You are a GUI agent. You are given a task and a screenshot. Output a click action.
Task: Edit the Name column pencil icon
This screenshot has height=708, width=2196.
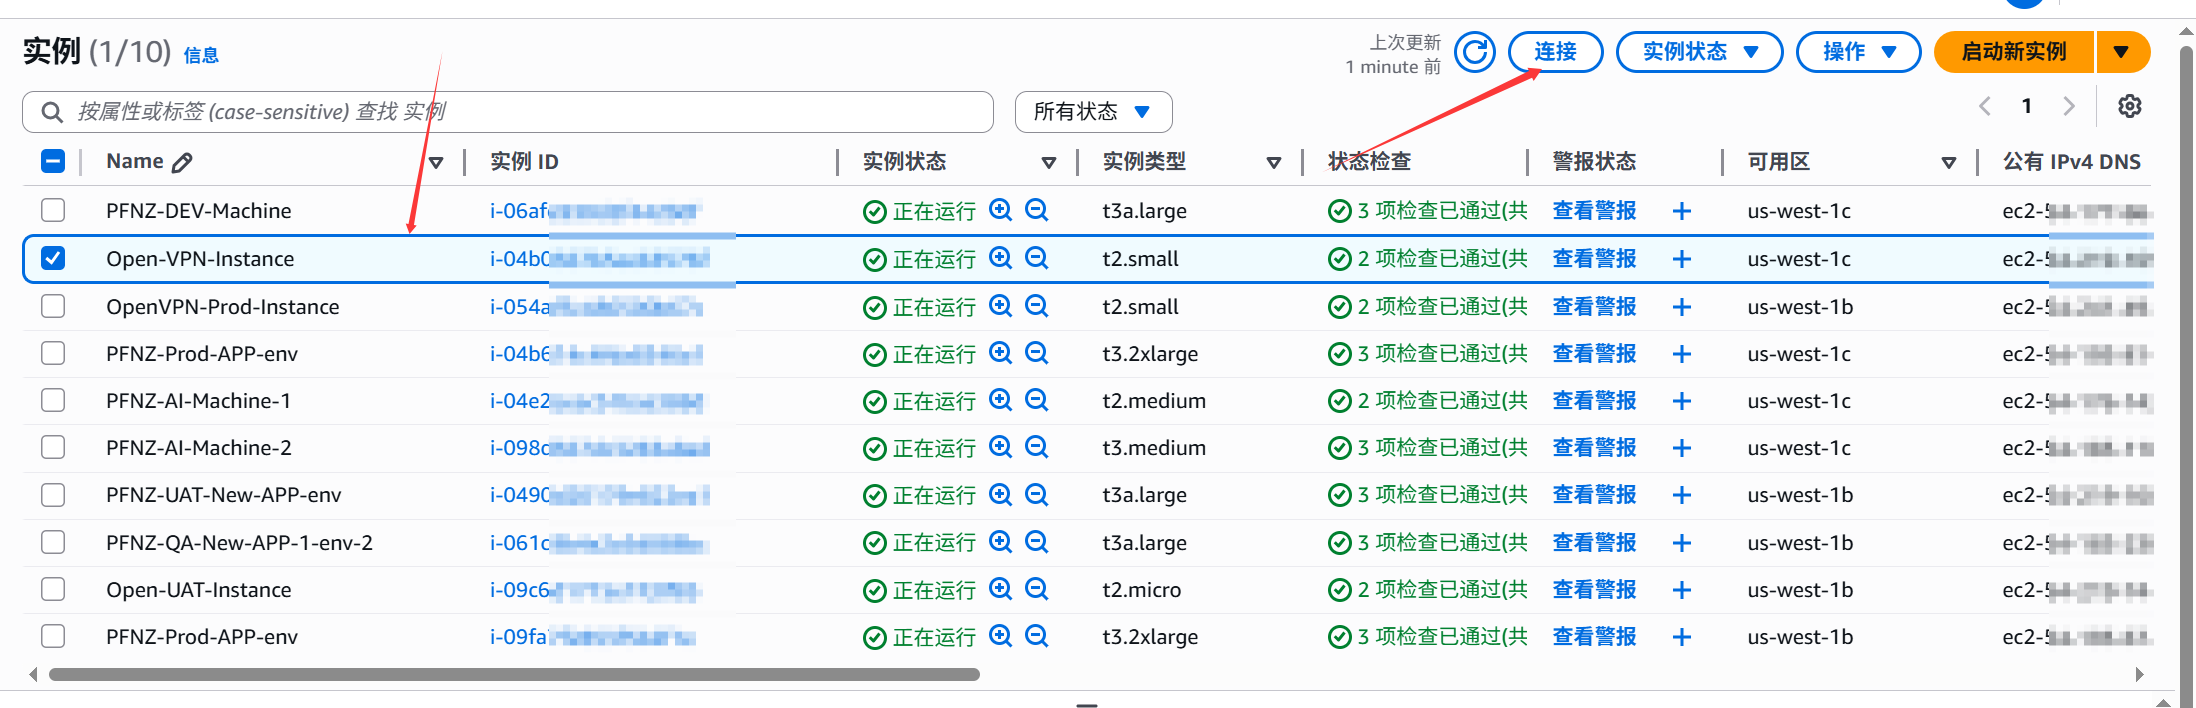point(182,162)
